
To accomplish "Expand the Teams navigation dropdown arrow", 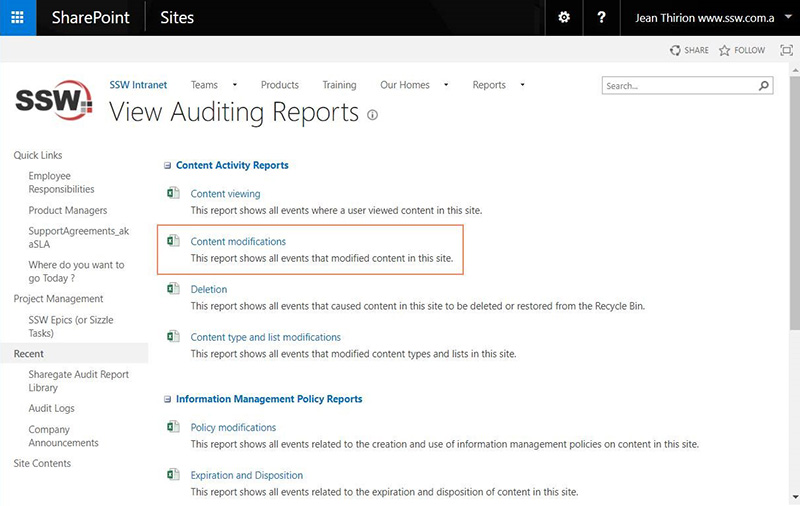I will pos(235,85).
